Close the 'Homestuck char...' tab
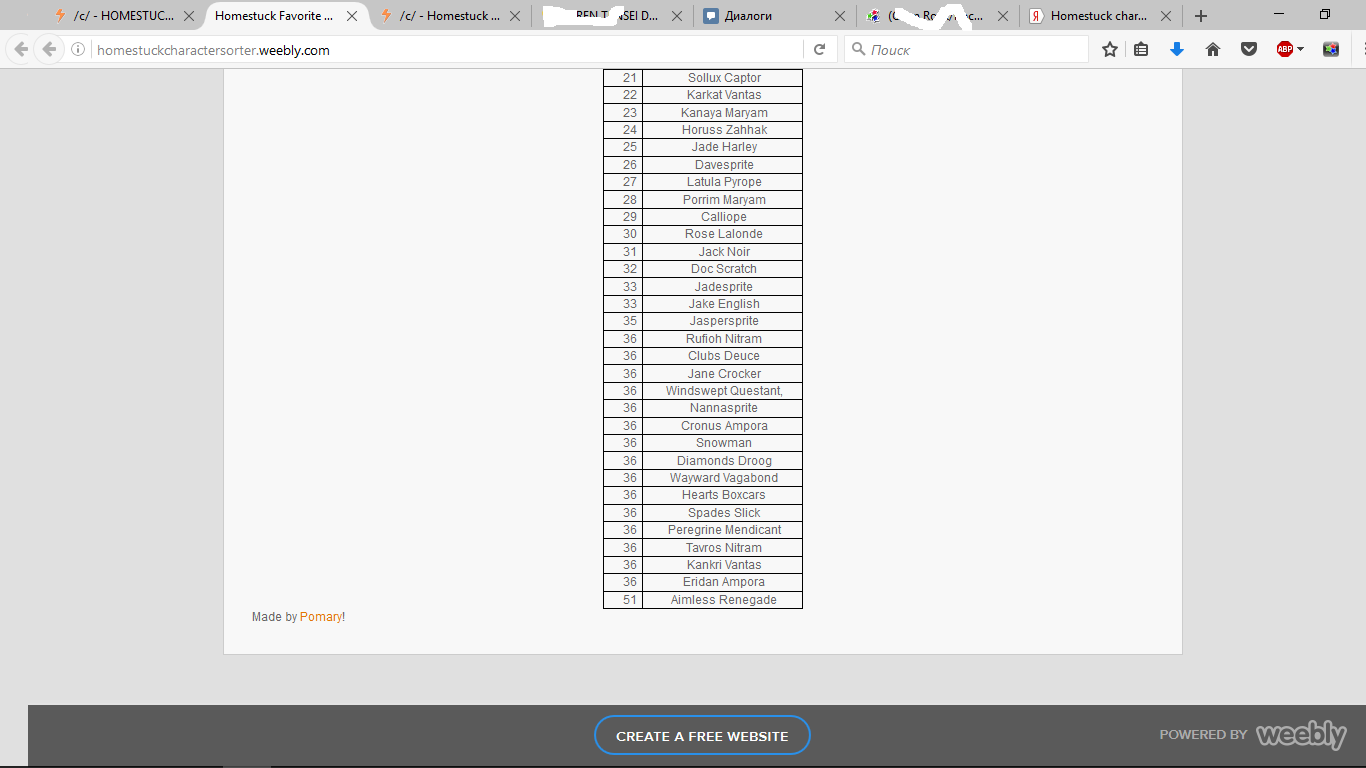 pyautogui.click(x=1165, y=16)
